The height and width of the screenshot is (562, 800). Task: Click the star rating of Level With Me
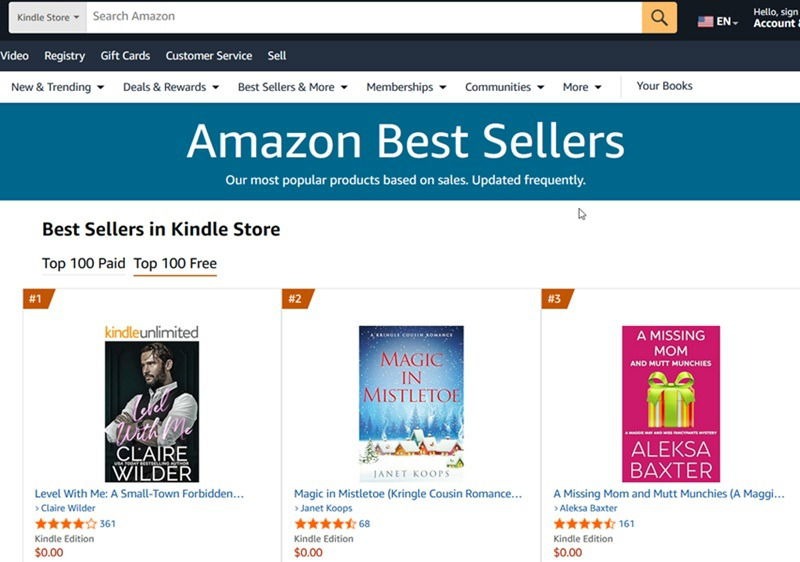(66, 523)
